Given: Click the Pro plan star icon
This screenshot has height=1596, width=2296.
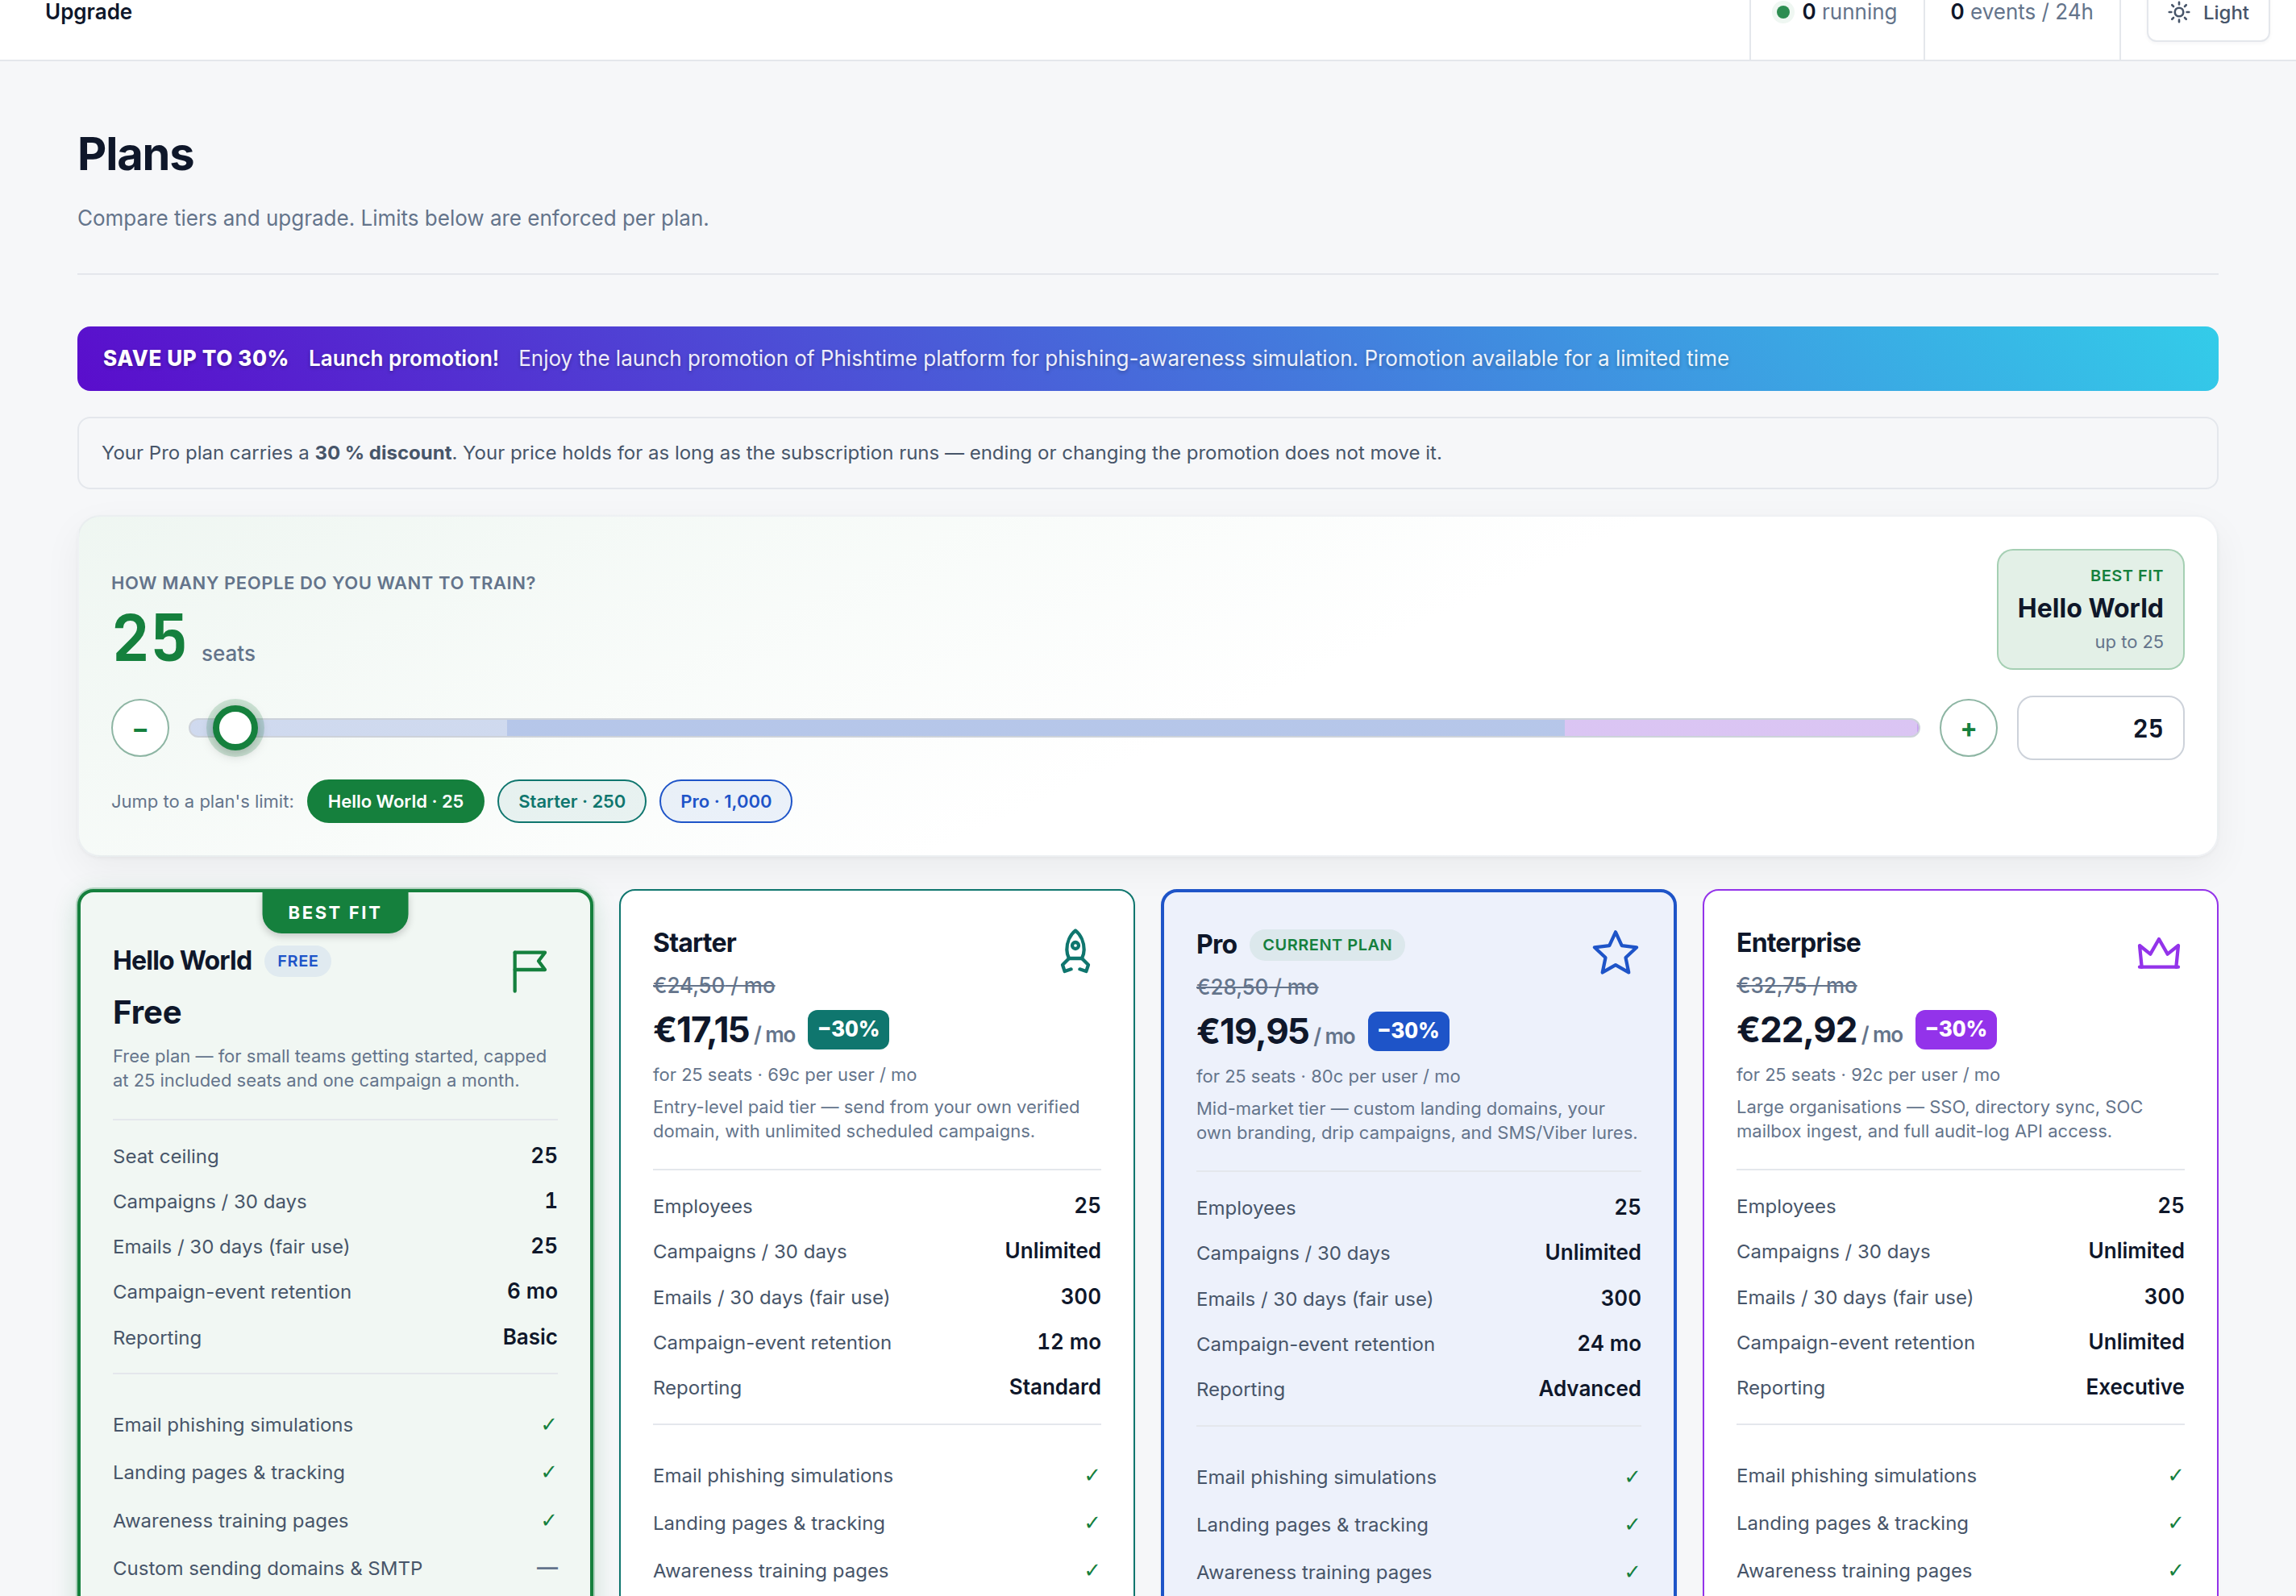Looking at the screenshot, I should click(x=1615, y=953).
